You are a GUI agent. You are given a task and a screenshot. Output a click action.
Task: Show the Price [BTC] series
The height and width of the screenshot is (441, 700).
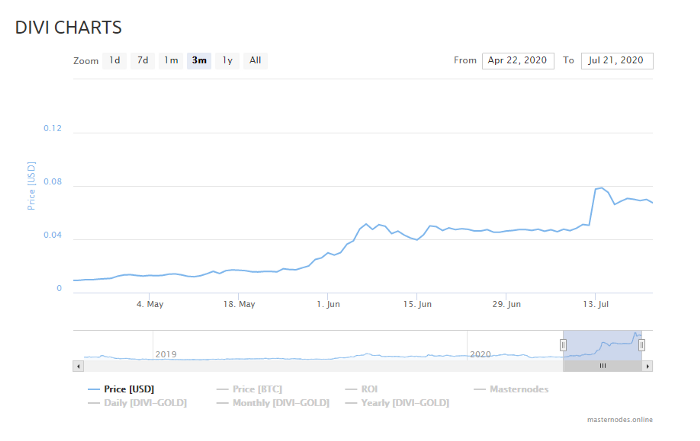click(249, 389)
